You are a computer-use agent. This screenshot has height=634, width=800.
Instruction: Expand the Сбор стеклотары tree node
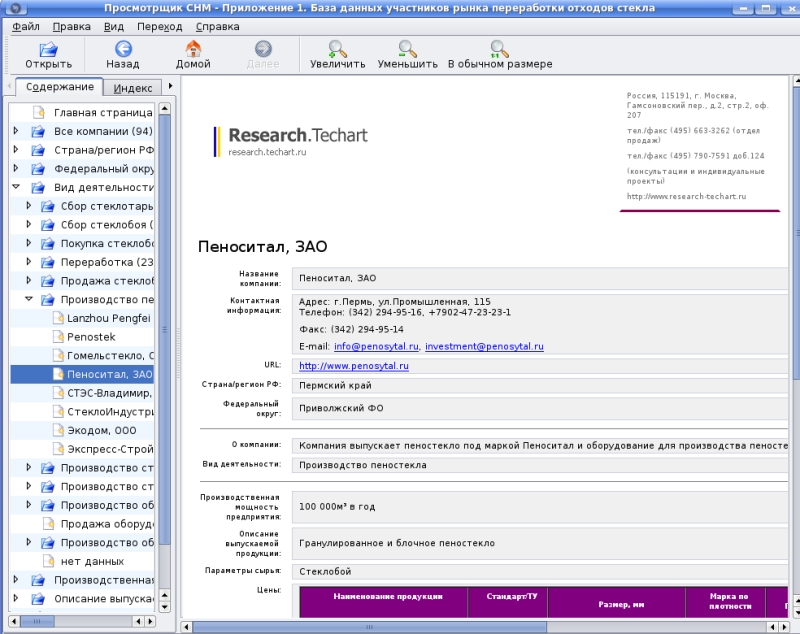pyautogui.click(x=29, y=206)
